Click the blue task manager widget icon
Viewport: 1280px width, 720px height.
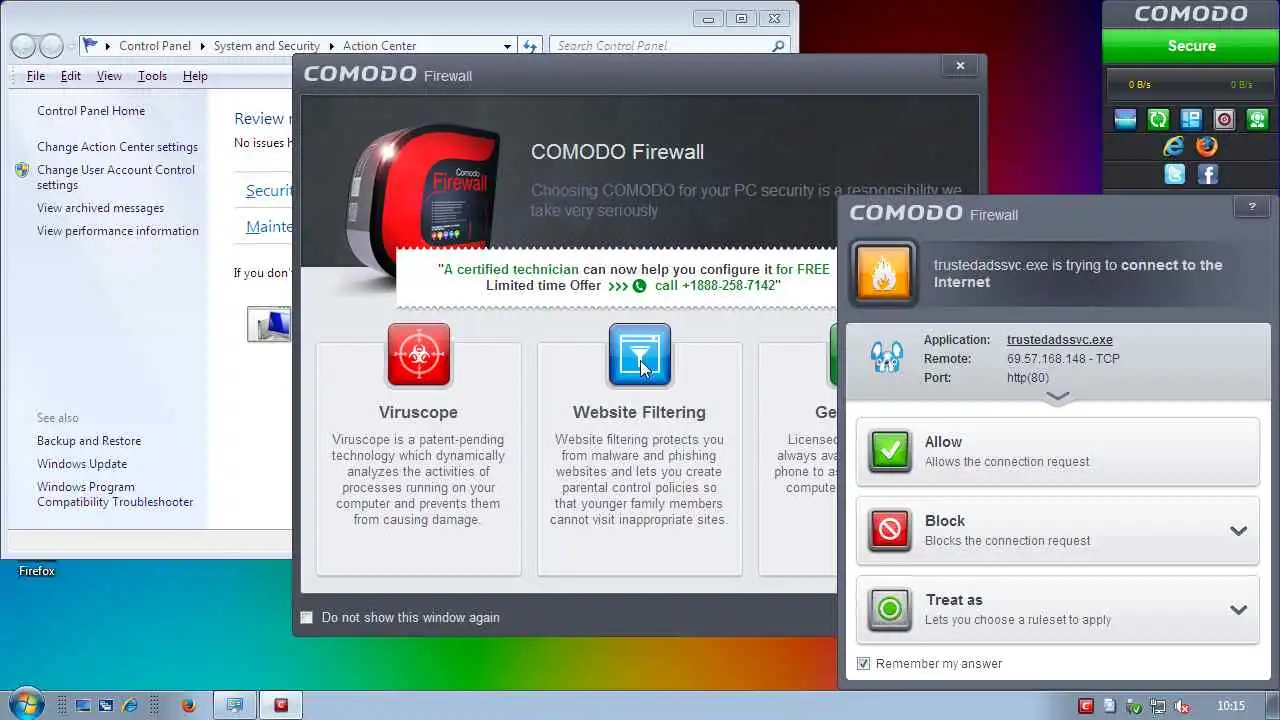click(x=1191, y=120)
